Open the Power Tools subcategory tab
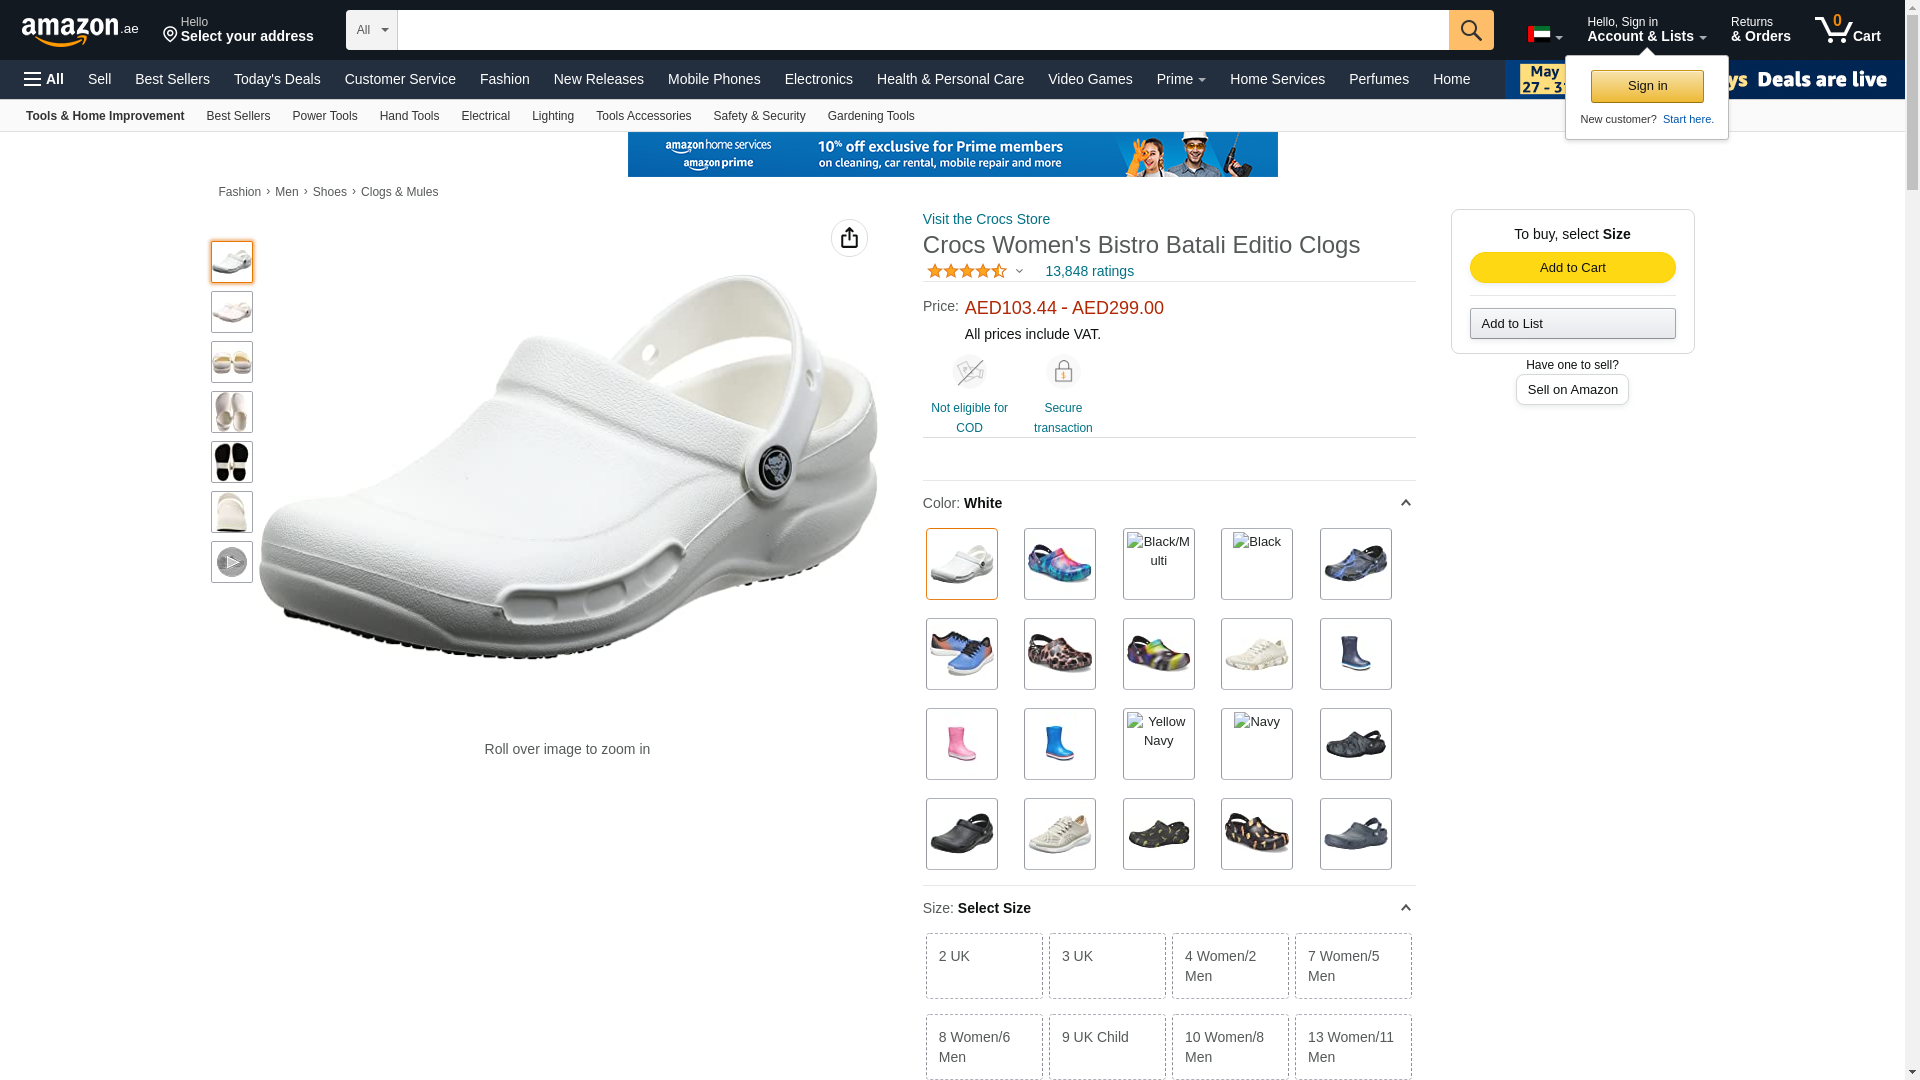 (324, 116)
